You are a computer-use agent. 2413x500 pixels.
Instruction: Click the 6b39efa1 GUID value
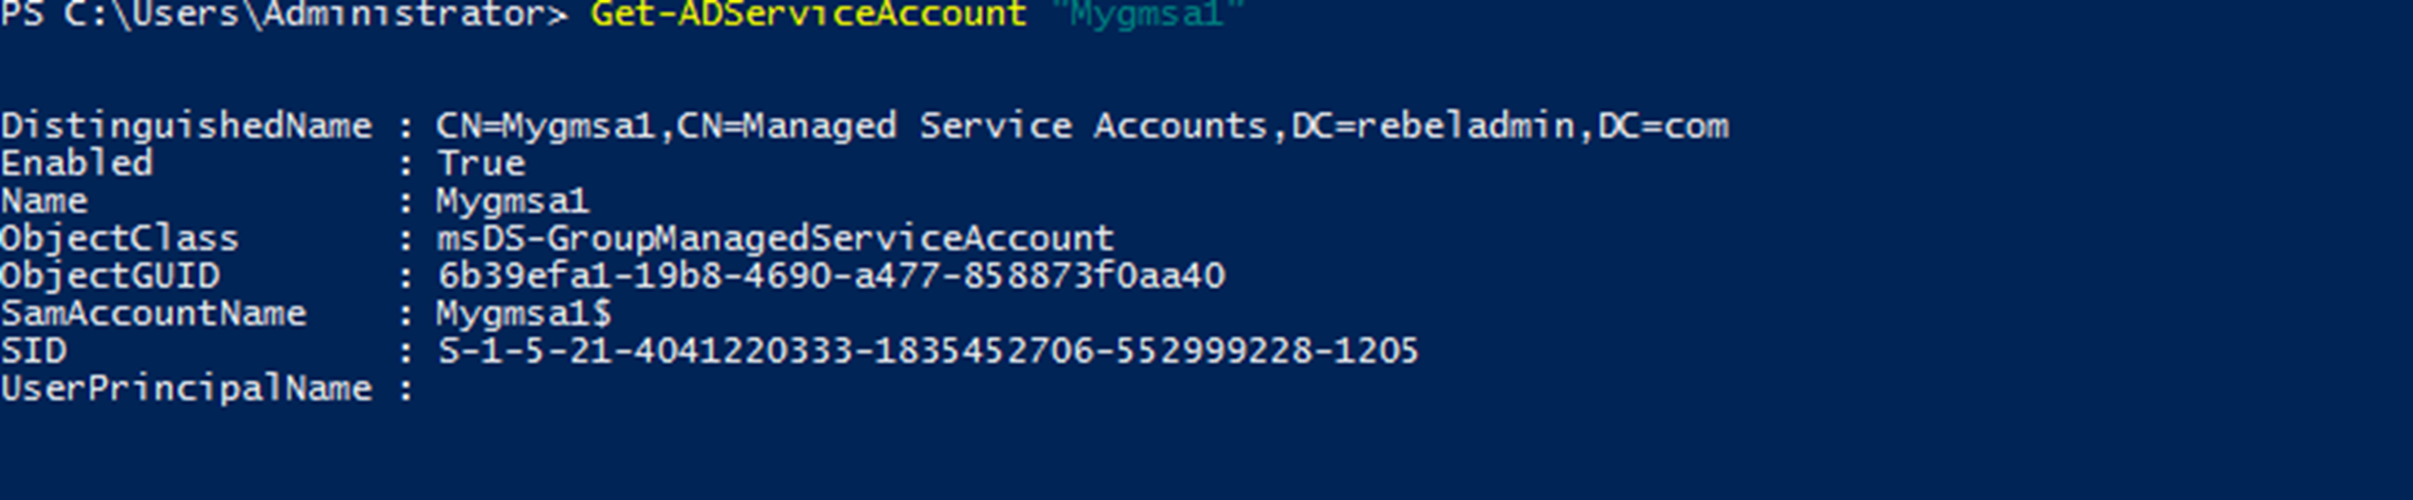831,276
